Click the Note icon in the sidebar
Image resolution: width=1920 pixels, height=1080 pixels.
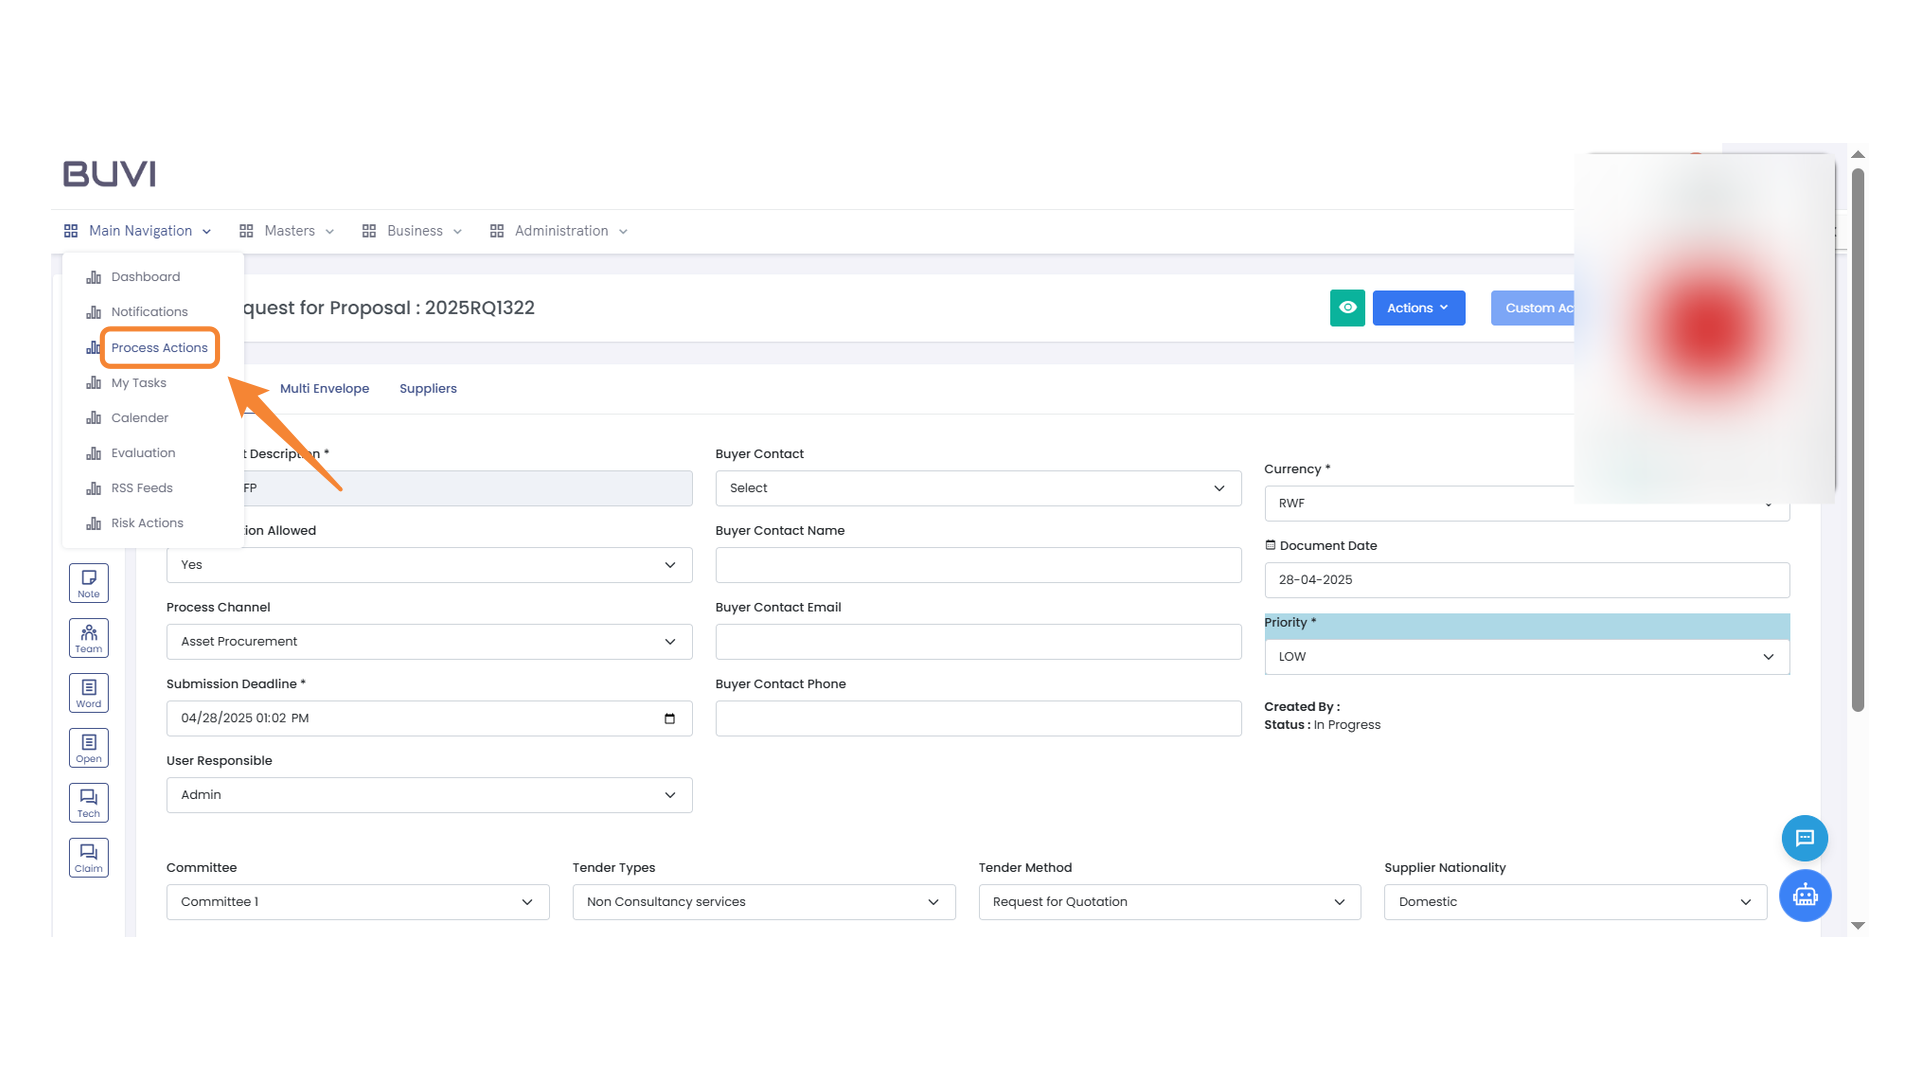point(88,582)
